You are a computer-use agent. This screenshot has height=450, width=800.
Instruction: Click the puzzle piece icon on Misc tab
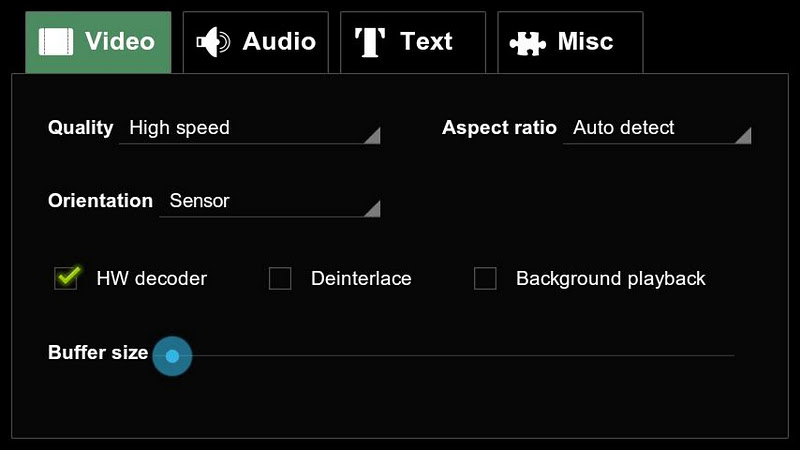click(x=527, y=43)
